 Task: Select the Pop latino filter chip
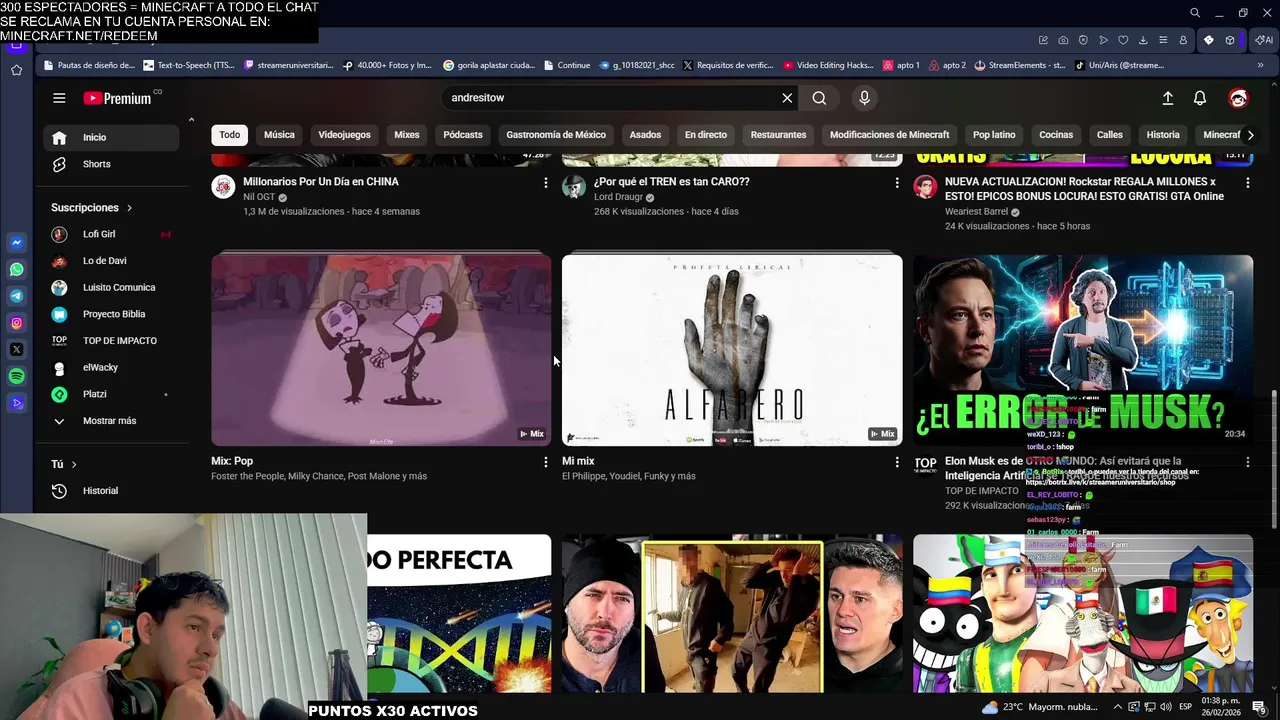[994, 135]
